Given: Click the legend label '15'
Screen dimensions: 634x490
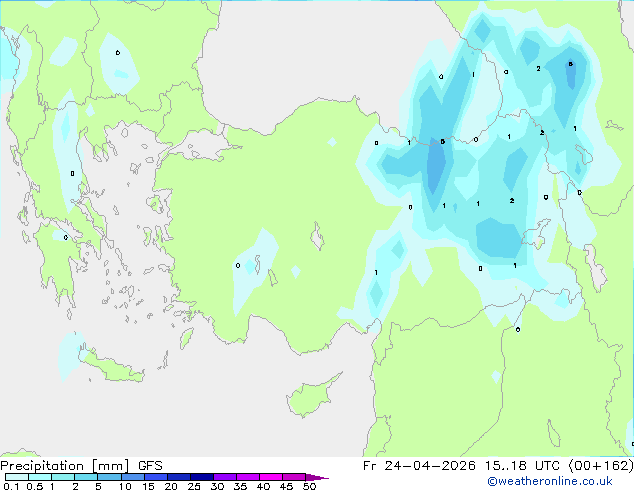Looking at the screenshot, I should pos(148,486).
